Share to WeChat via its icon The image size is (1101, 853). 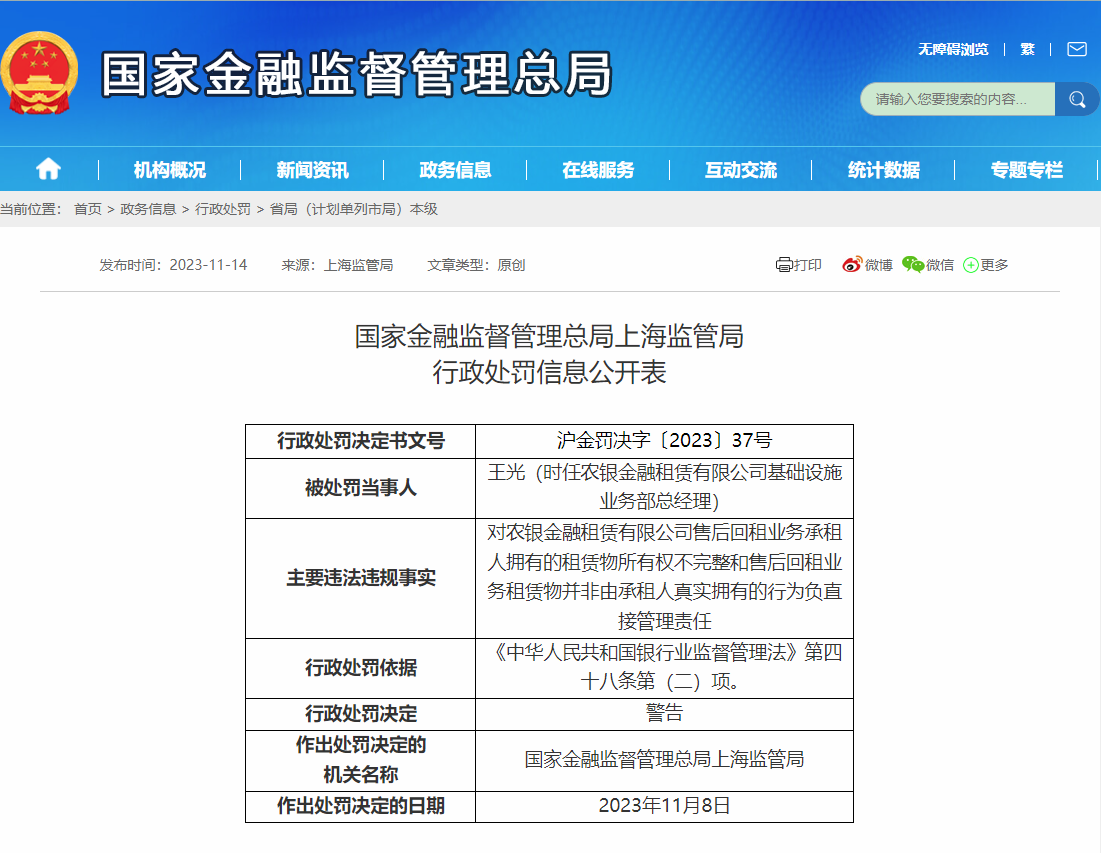pos(912,265)
